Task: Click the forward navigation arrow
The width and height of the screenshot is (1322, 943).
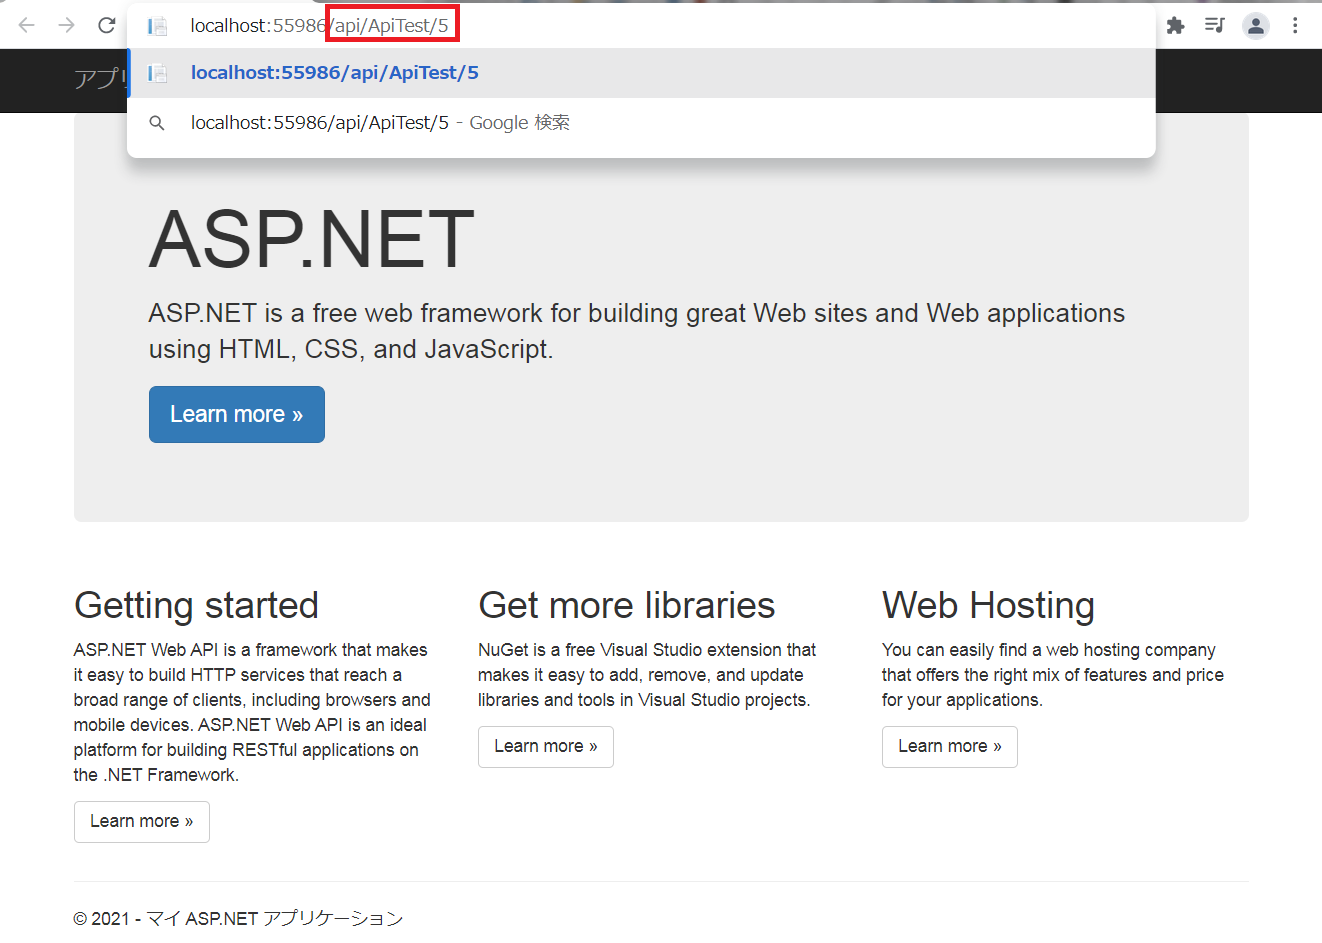Action: click(66, 25)
